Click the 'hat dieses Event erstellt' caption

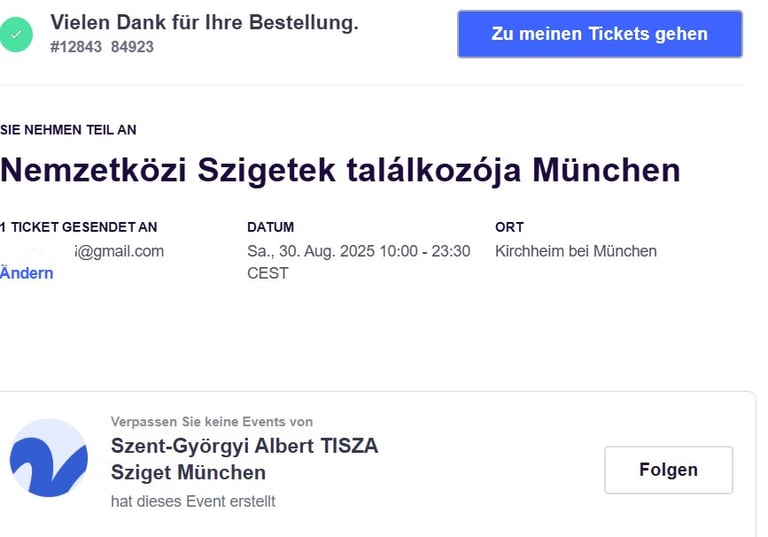[x=193, y=502]
